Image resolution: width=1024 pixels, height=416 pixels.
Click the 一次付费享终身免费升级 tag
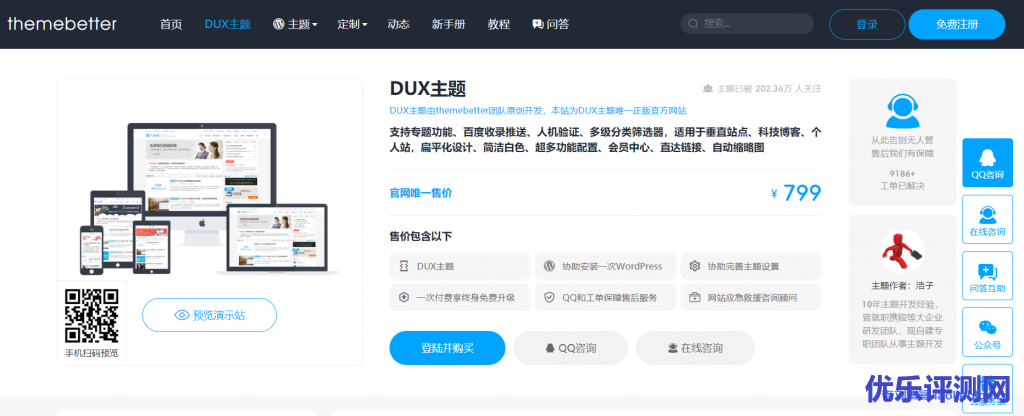(460, 297)
